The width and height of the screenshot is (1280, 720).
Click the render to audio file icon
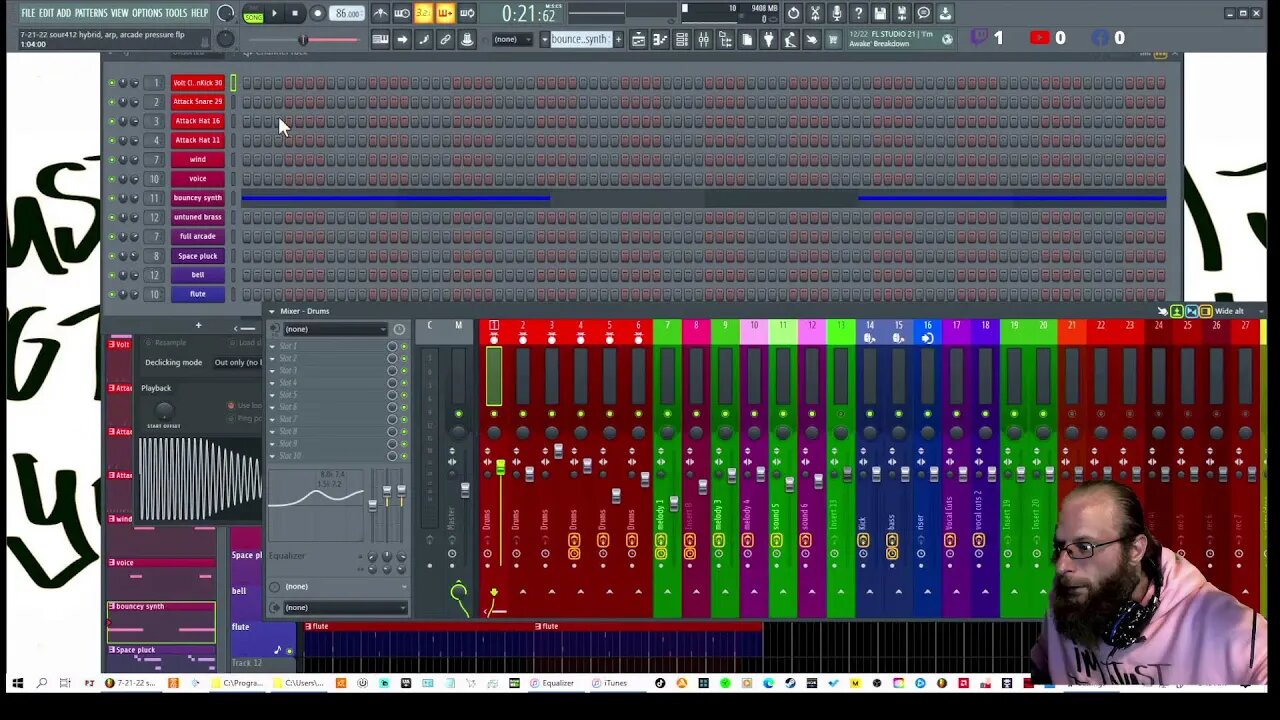[x=901, y=13]
